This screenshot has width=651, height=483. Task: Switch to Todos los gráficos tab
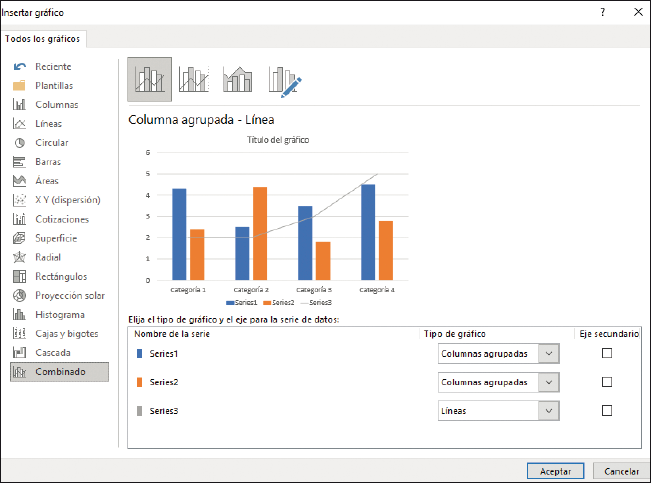pos(43,39)
